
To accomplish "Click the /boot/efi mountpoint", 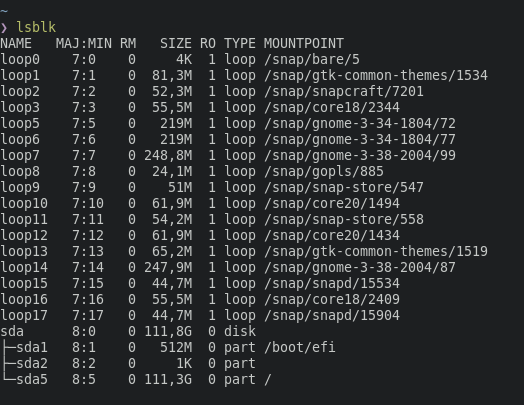I will pyautogui.click(x=300, y=348).
